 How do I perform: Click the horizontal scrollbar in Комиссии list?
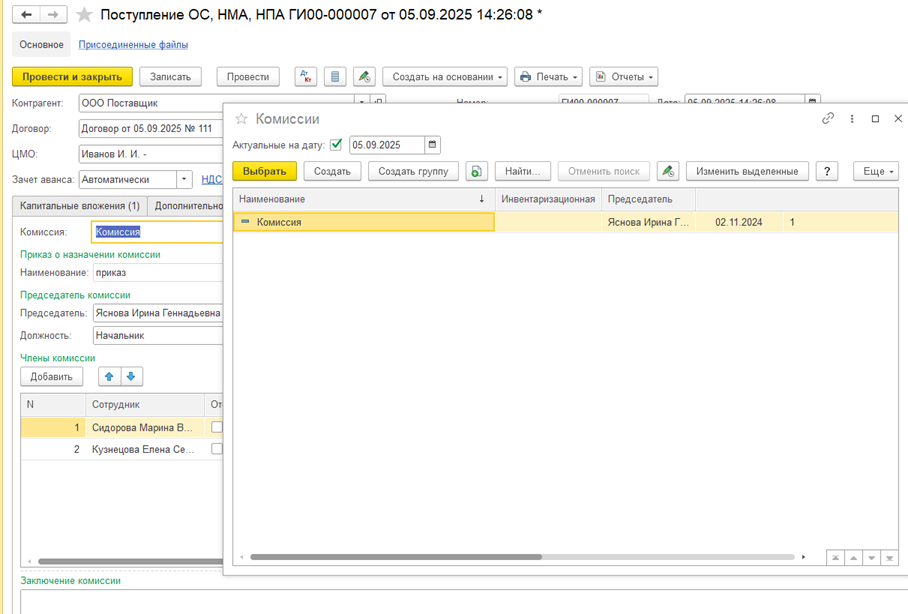click(396, 557)
